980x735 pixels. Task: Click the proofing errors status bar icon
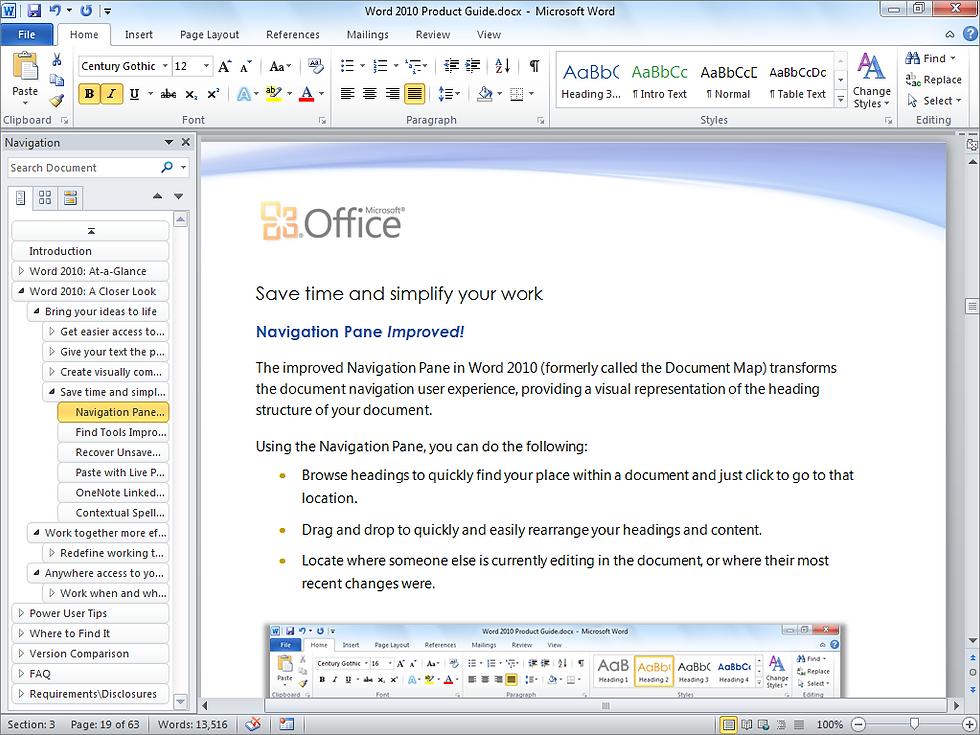(252, 724)
